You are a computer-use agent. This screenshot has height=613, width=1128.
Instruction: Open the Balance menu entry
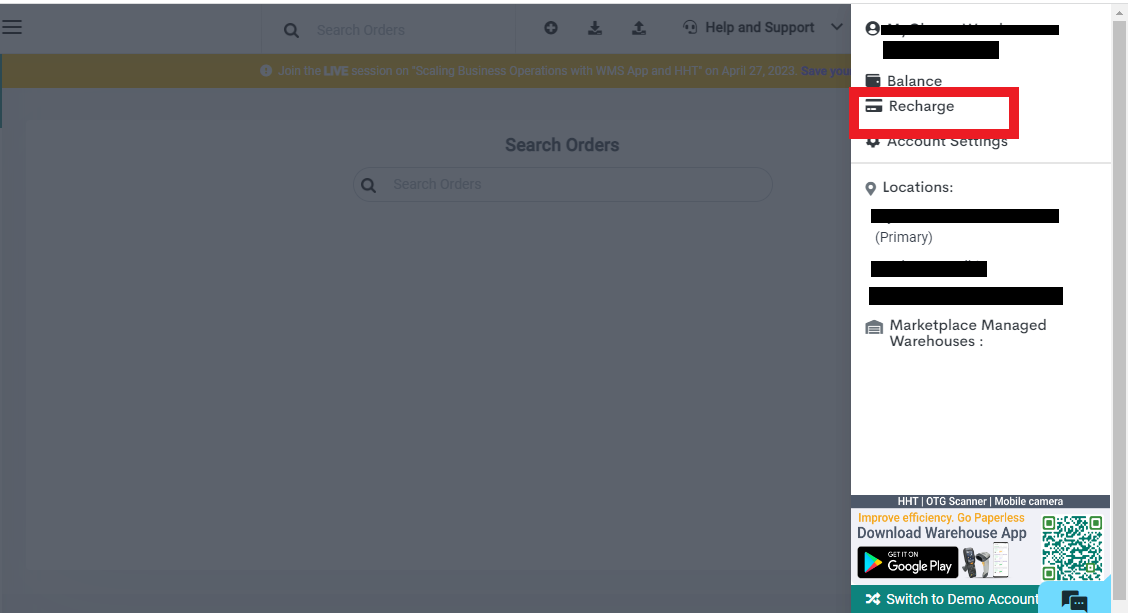coord(914,81)
